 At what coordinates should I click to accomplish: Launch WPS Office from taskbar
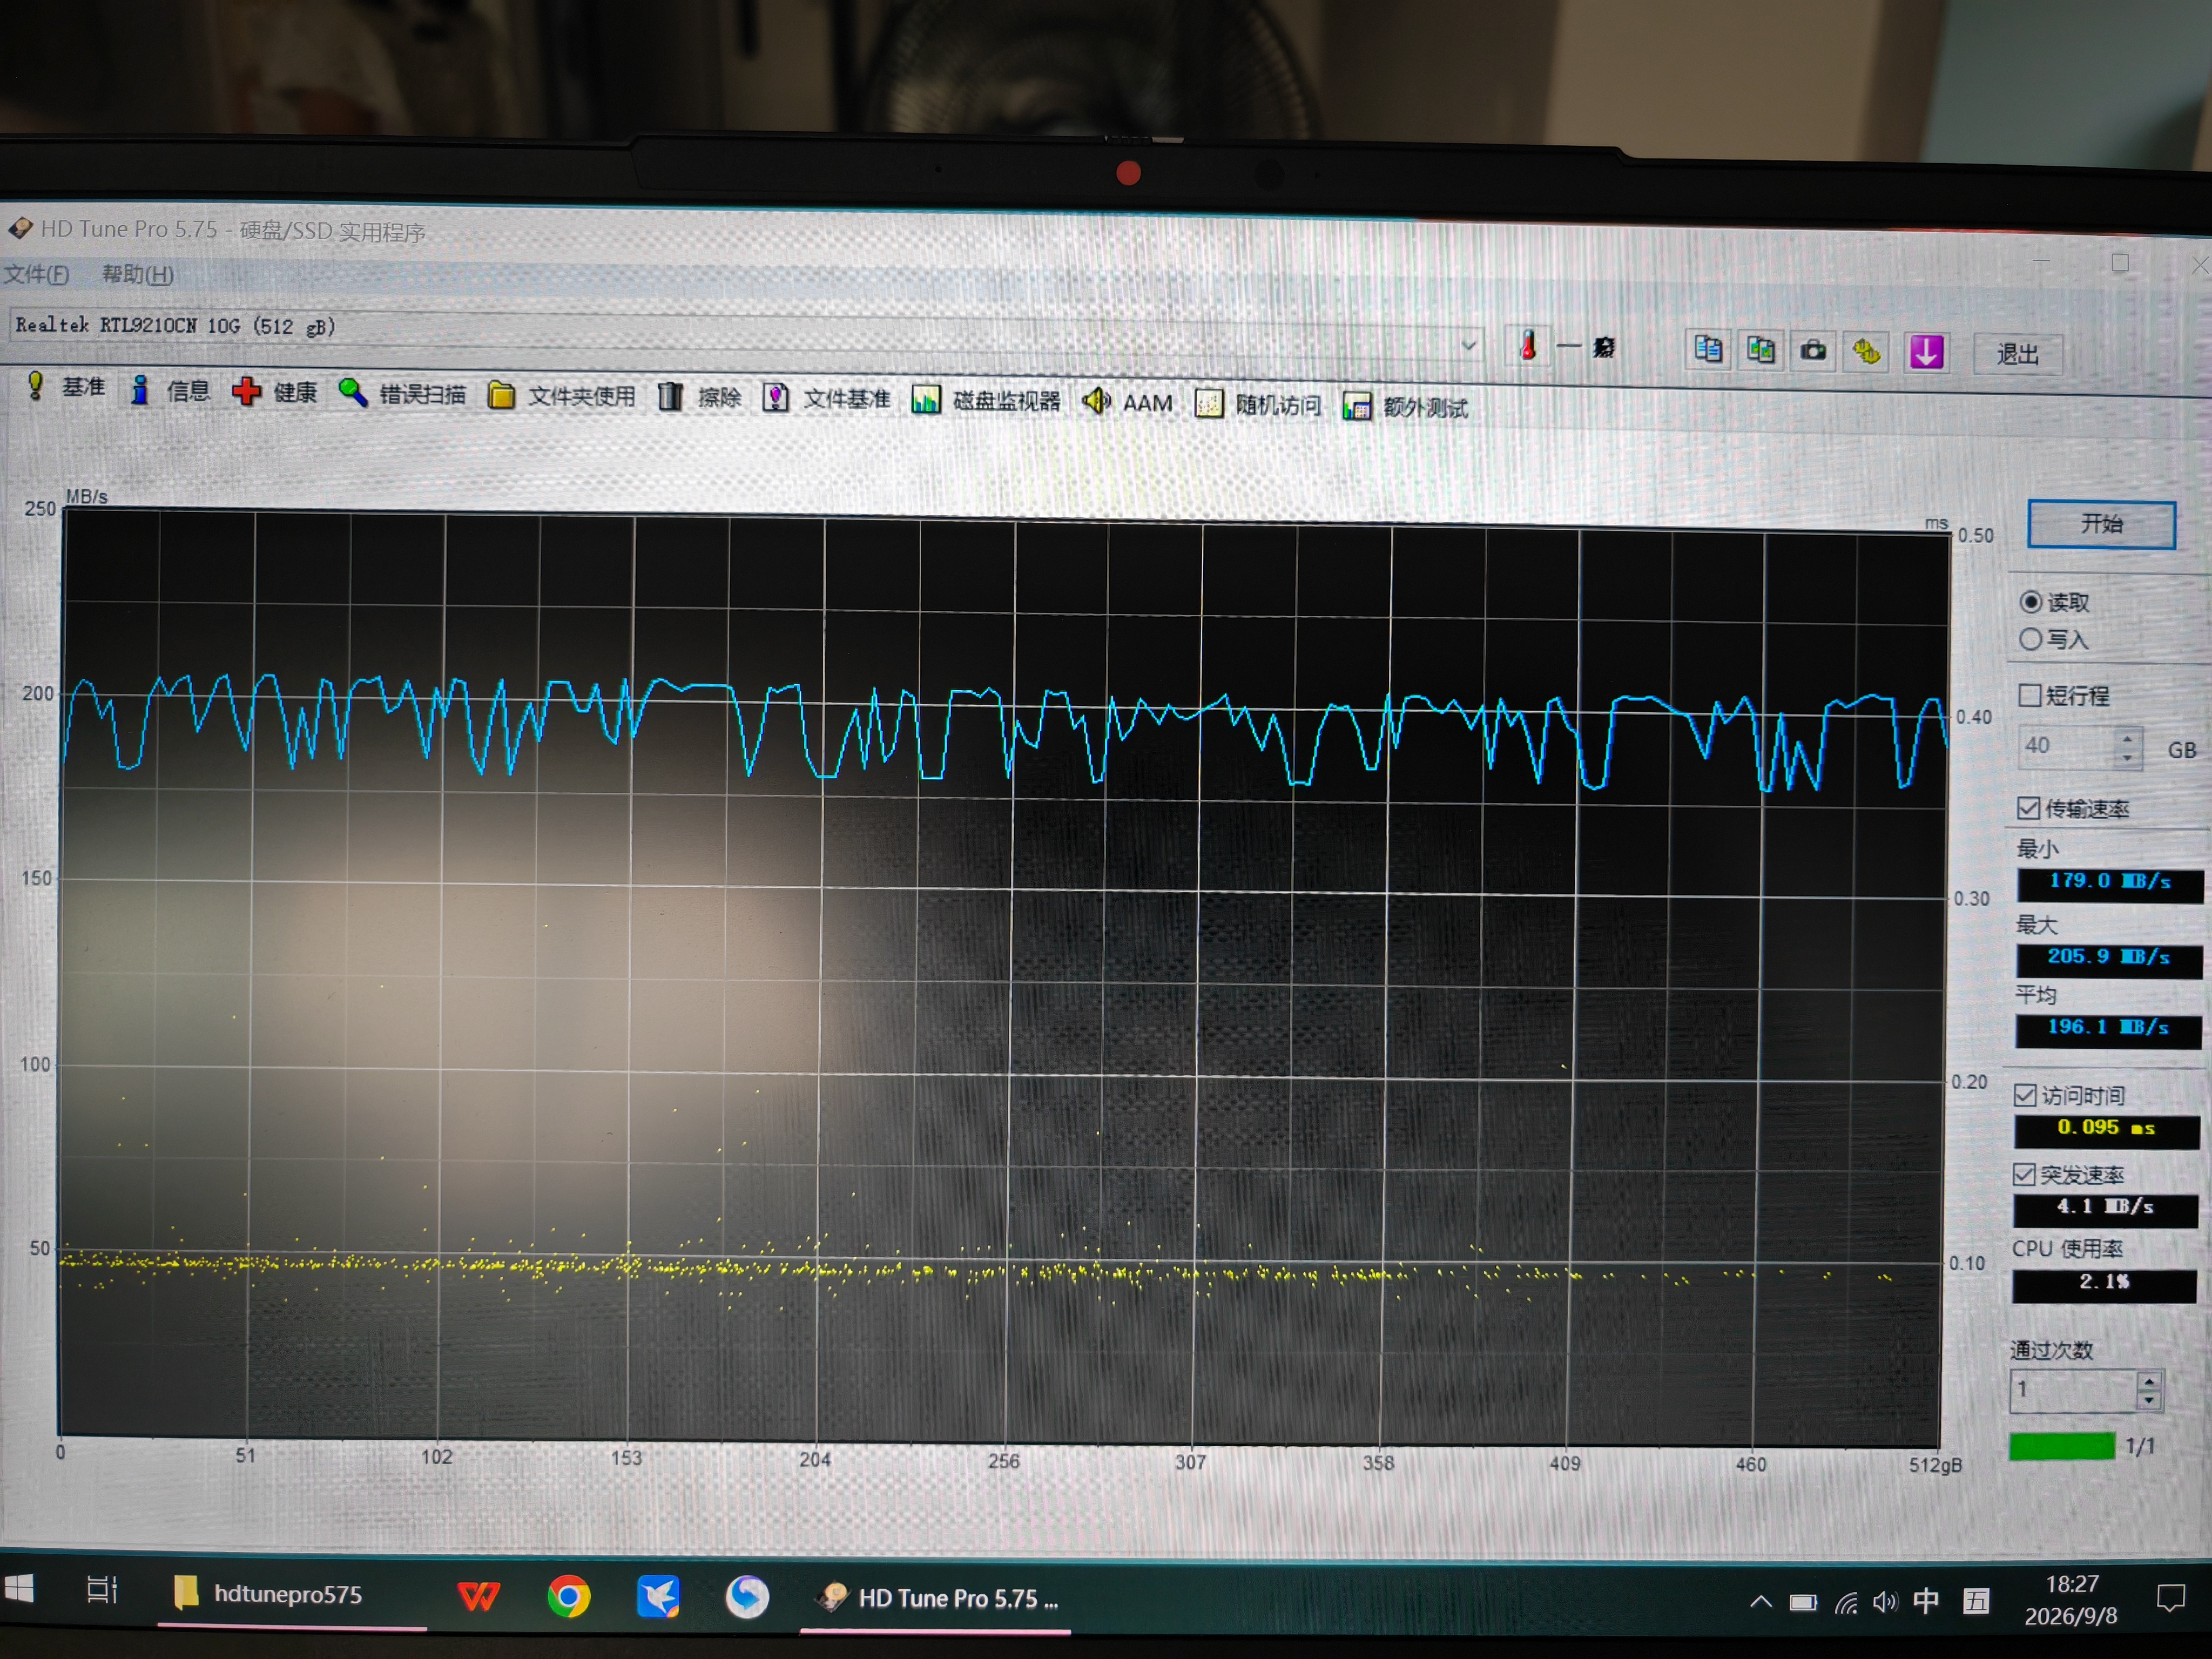coord(478,1596)
